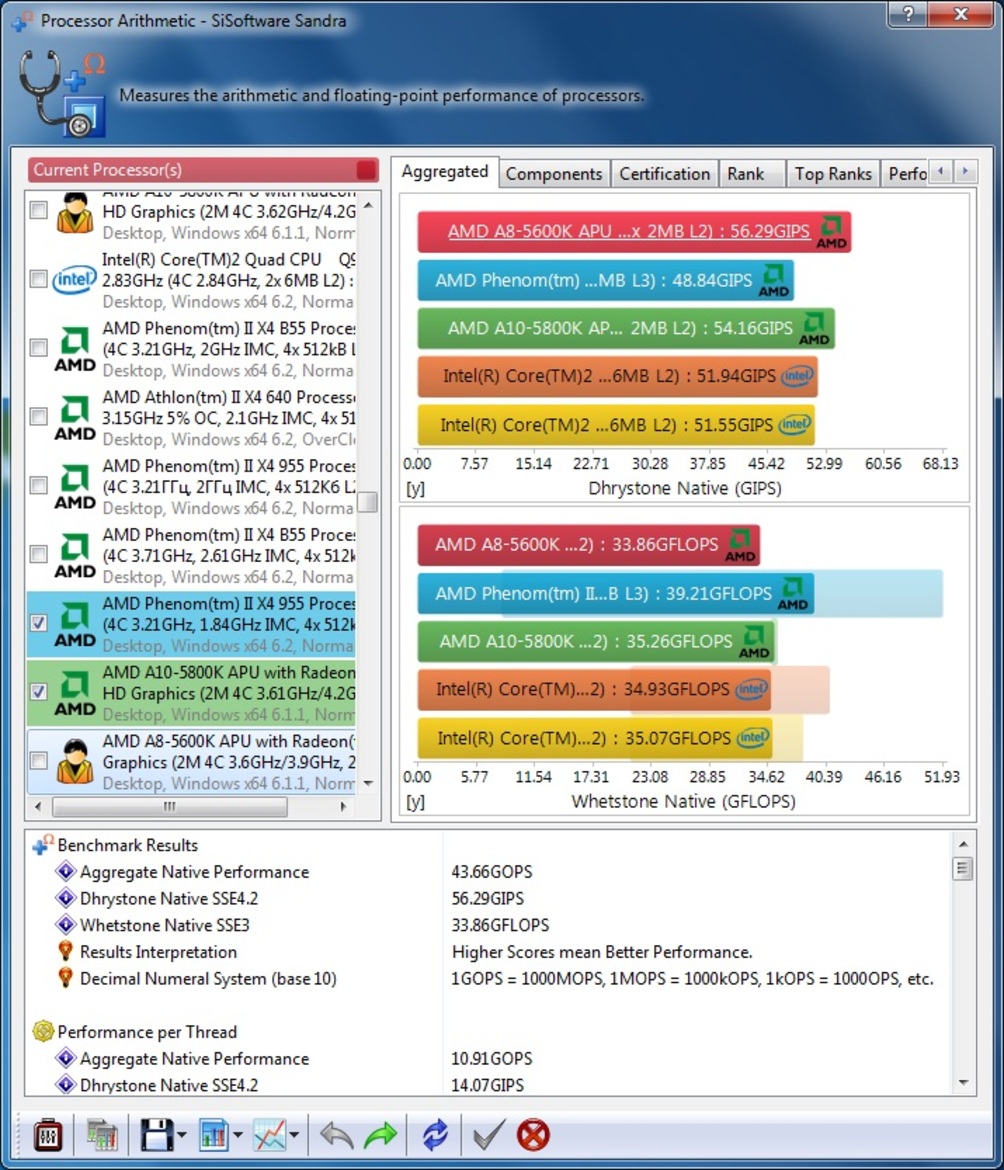Click results panel scrollbar up arrow
The width and height of the screenshot is (1004, 1170).
point(963,844)
